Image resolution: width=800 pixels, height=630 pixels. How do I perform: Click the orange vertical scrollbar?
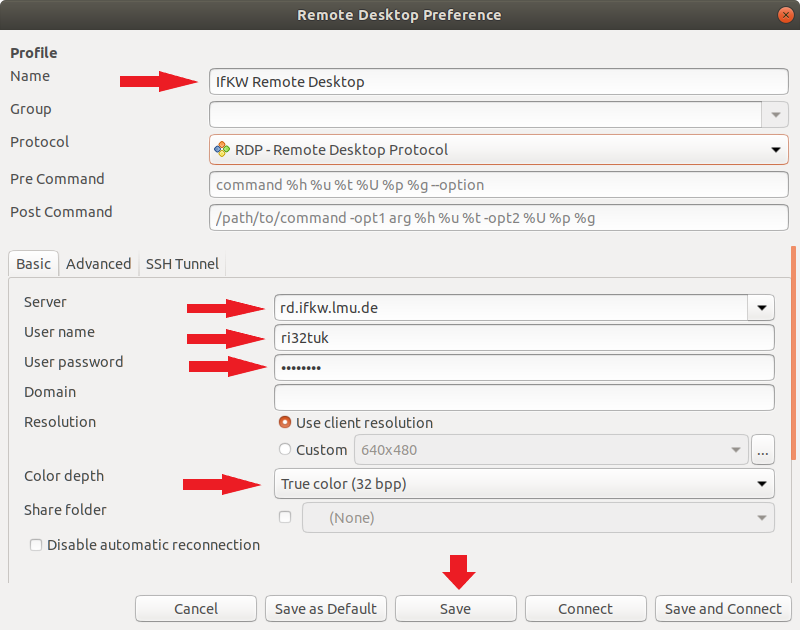(793, 353)
